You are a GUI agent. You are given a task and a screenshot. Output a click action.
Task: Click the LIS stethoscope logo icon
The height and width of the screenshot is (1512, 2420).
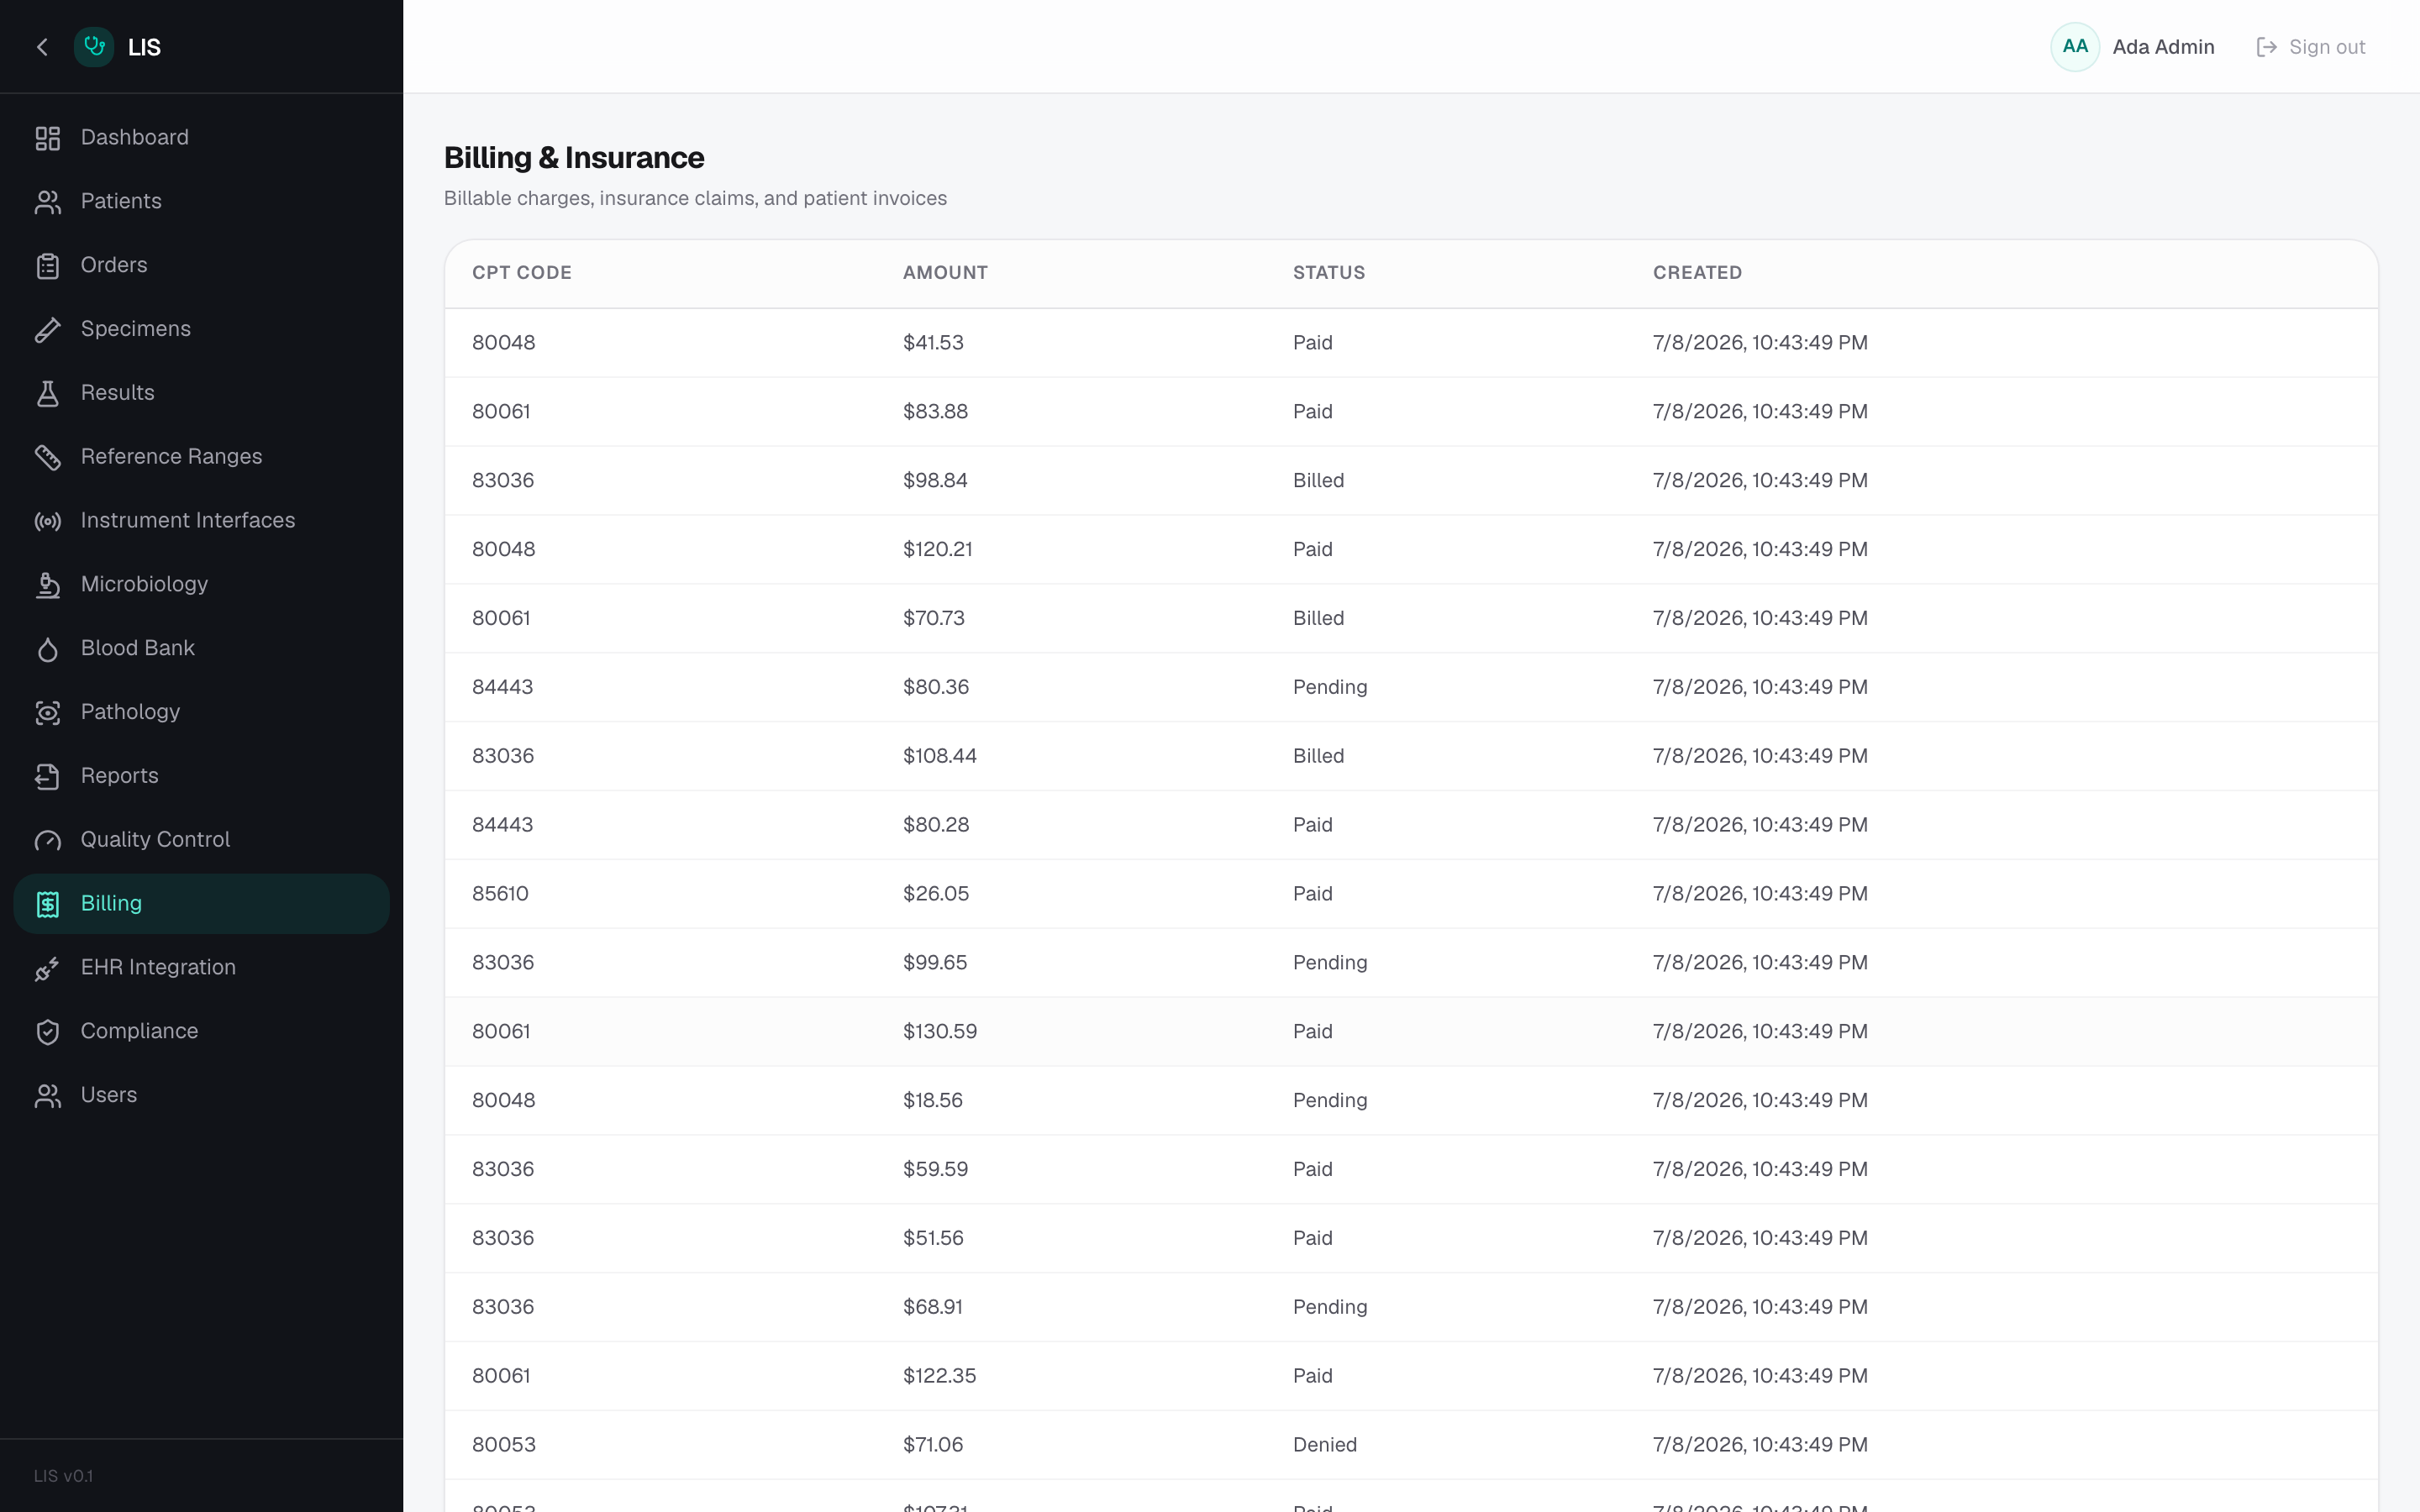94,47
